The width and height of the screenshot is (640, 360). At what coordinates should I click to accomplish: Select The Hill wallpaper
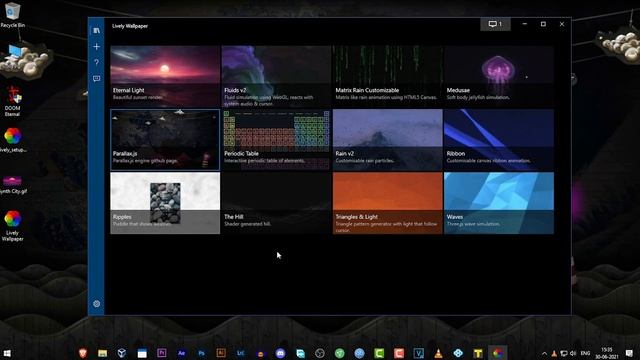pos(276,203)
